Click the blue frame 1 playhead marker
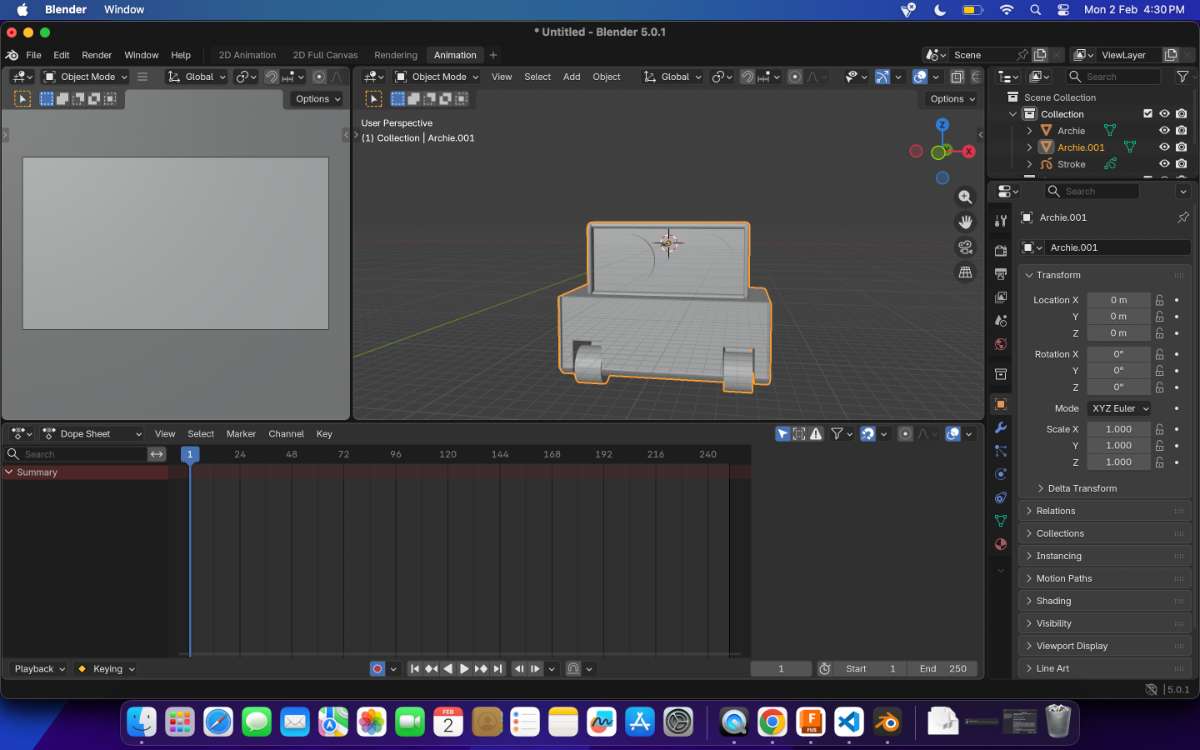Viewport: 1200px width, 750px height. (190, 454)
